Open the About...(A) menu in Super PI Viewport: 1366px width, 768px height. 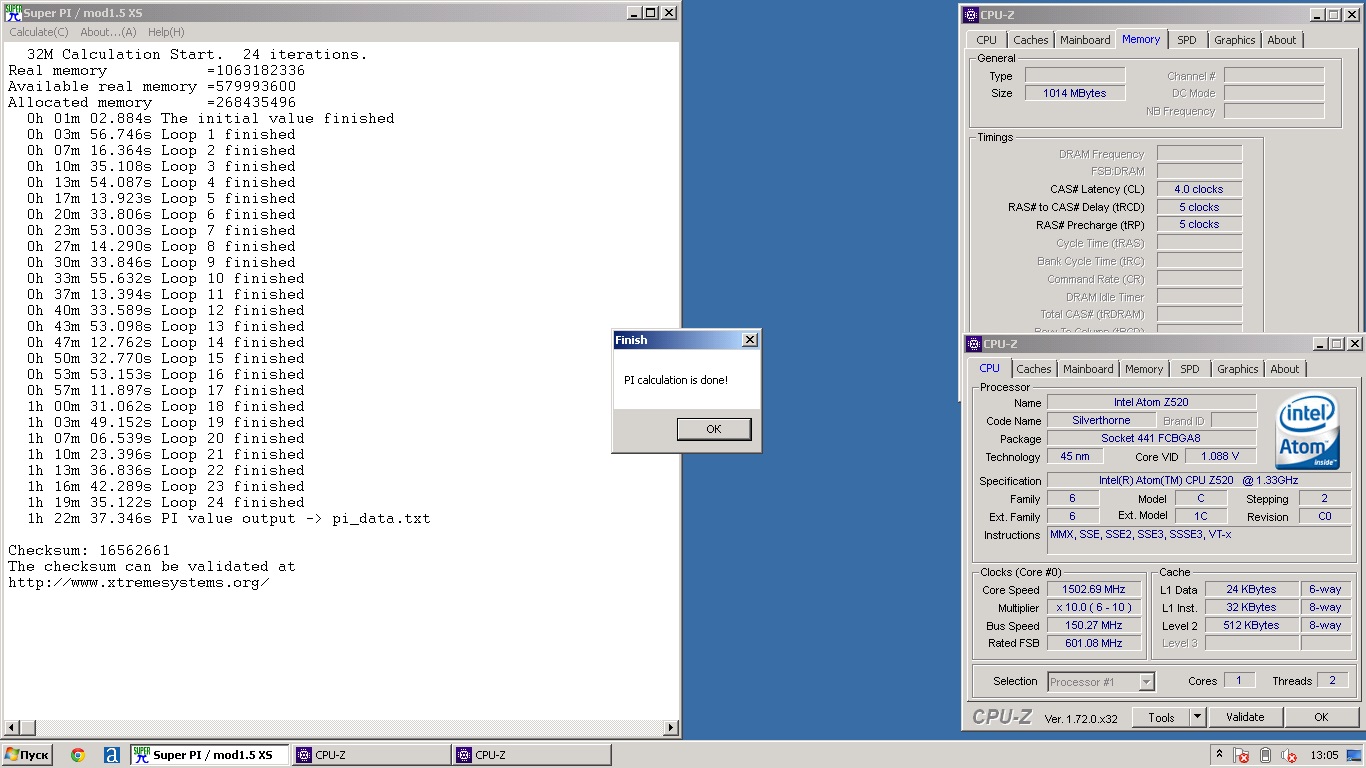(109, 32)
